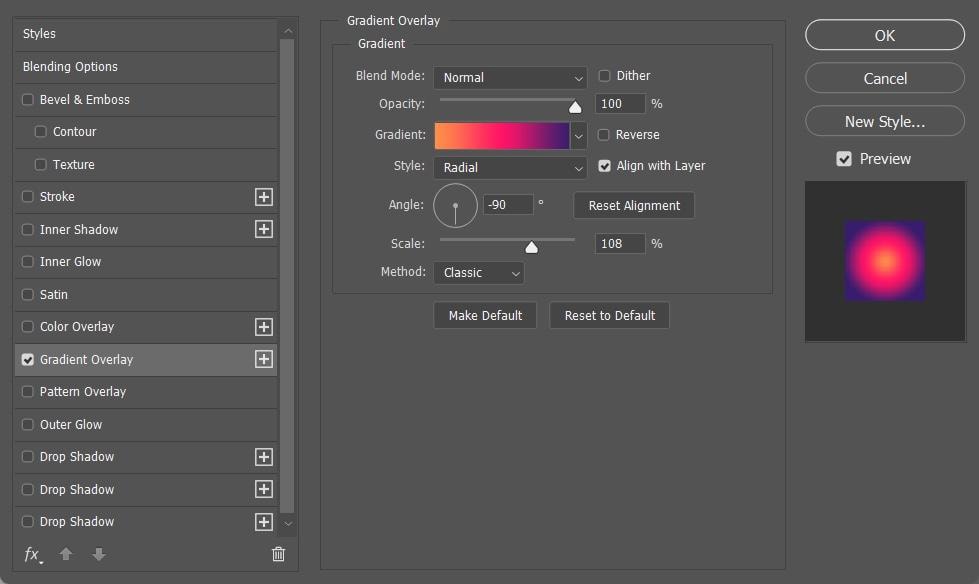Add another Color Overlay with plus icon
Screen dimensions: 979x584
point(263,327)
